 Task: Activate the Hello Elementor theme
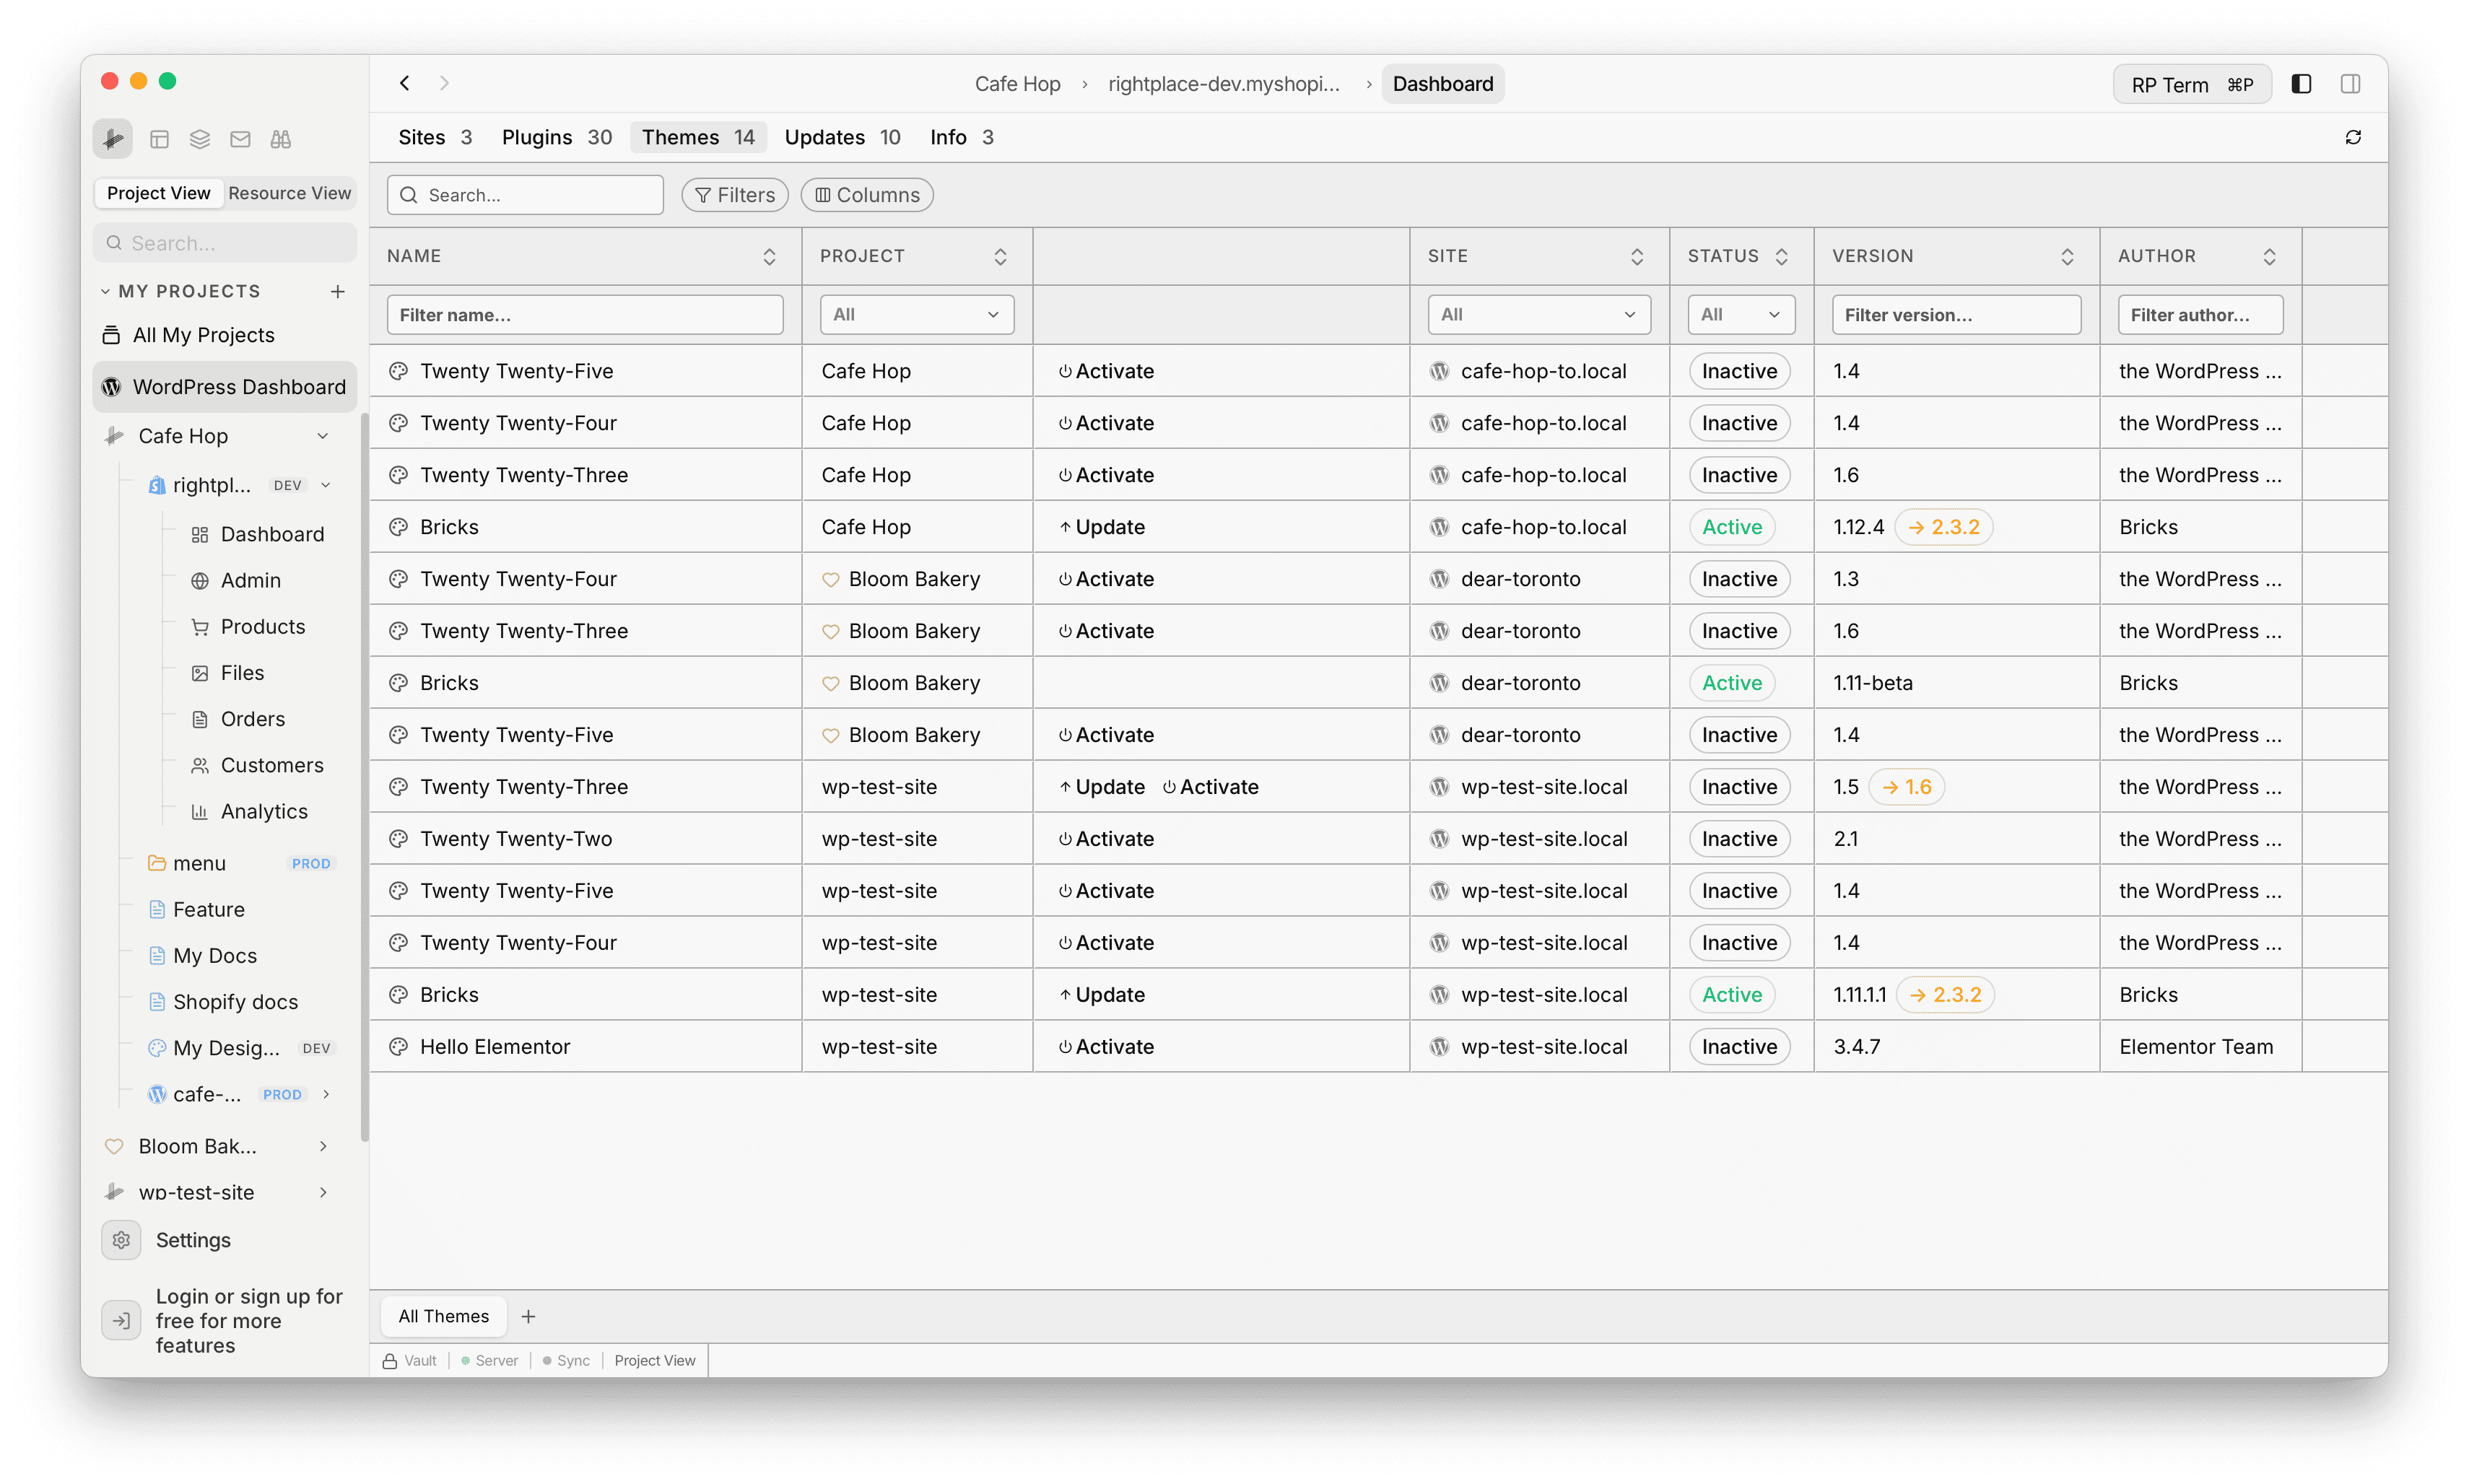tap(1106, 1046)
